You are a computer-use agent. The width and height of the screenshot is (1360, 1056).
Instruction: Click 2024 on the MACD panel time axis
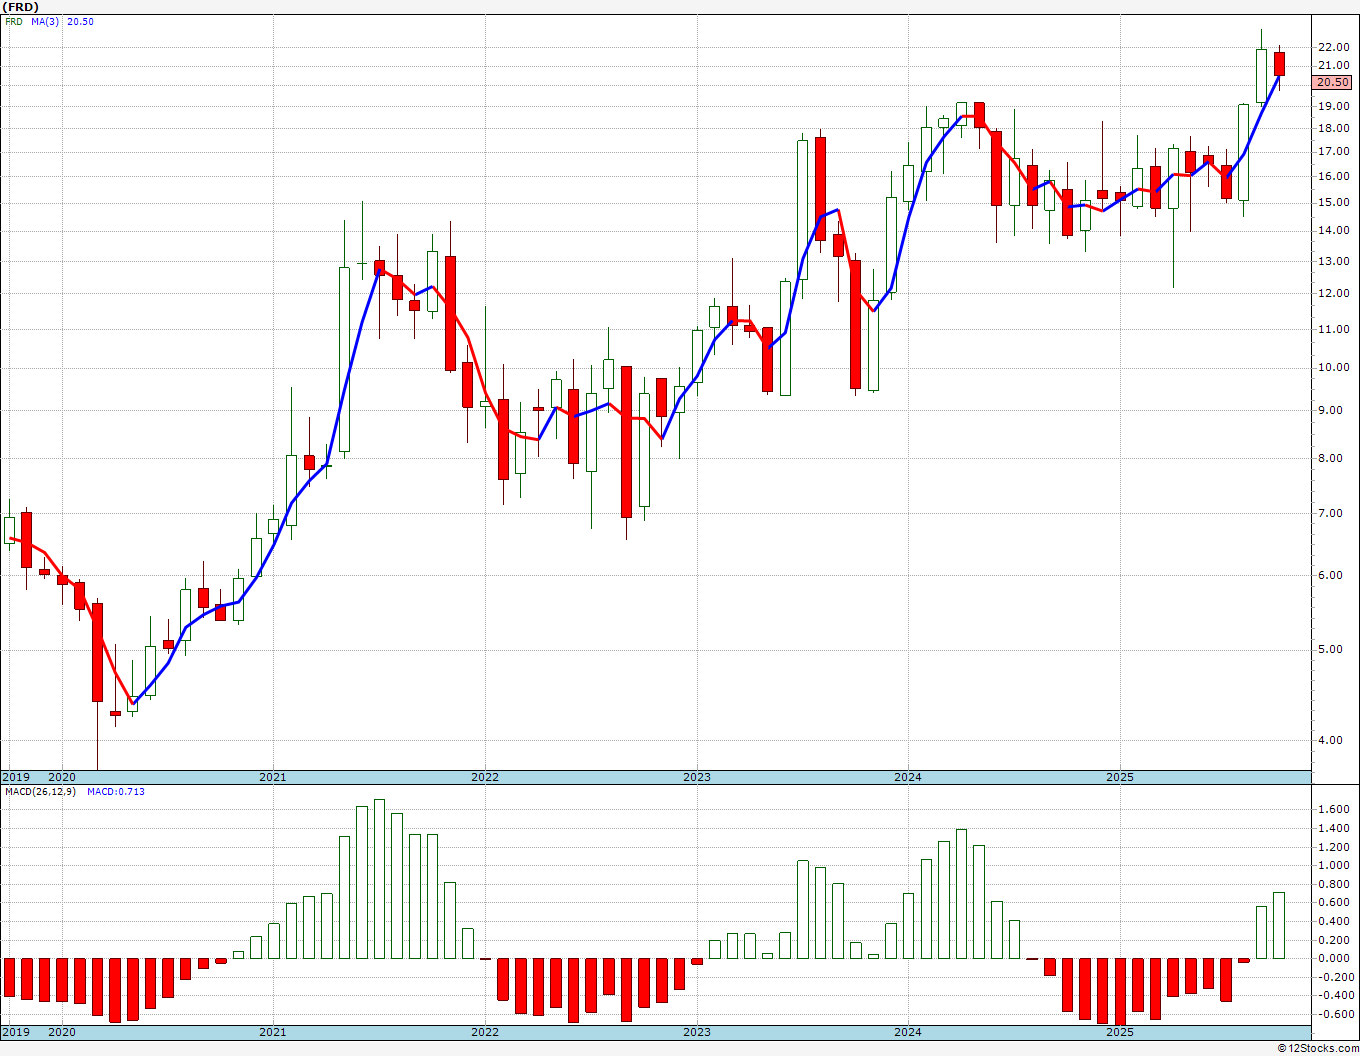(x=908, y=1033)
